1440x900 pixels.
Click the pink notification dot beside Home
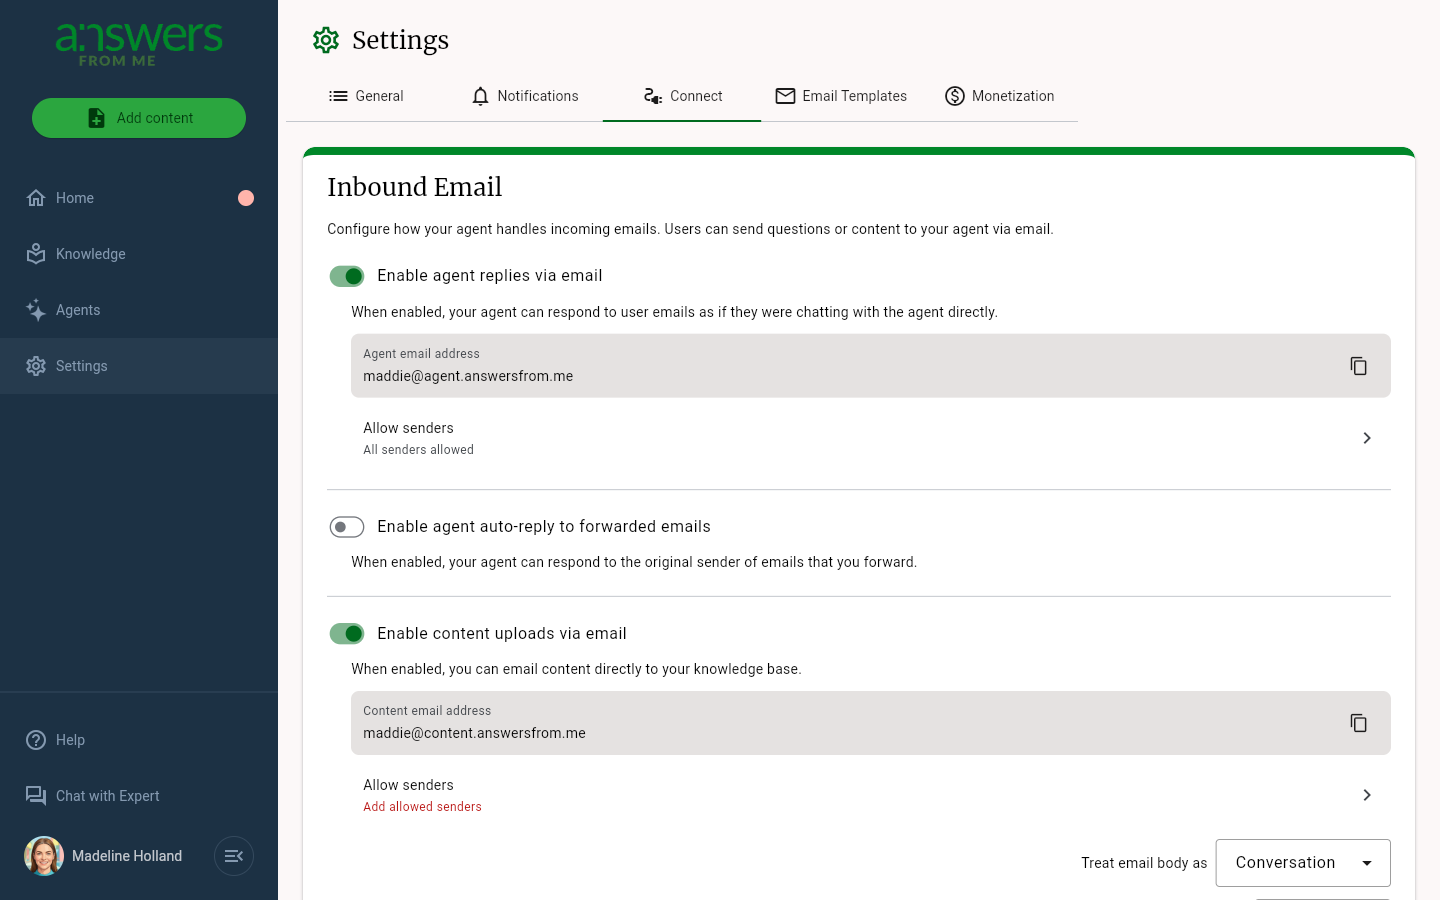click(246, 198)
